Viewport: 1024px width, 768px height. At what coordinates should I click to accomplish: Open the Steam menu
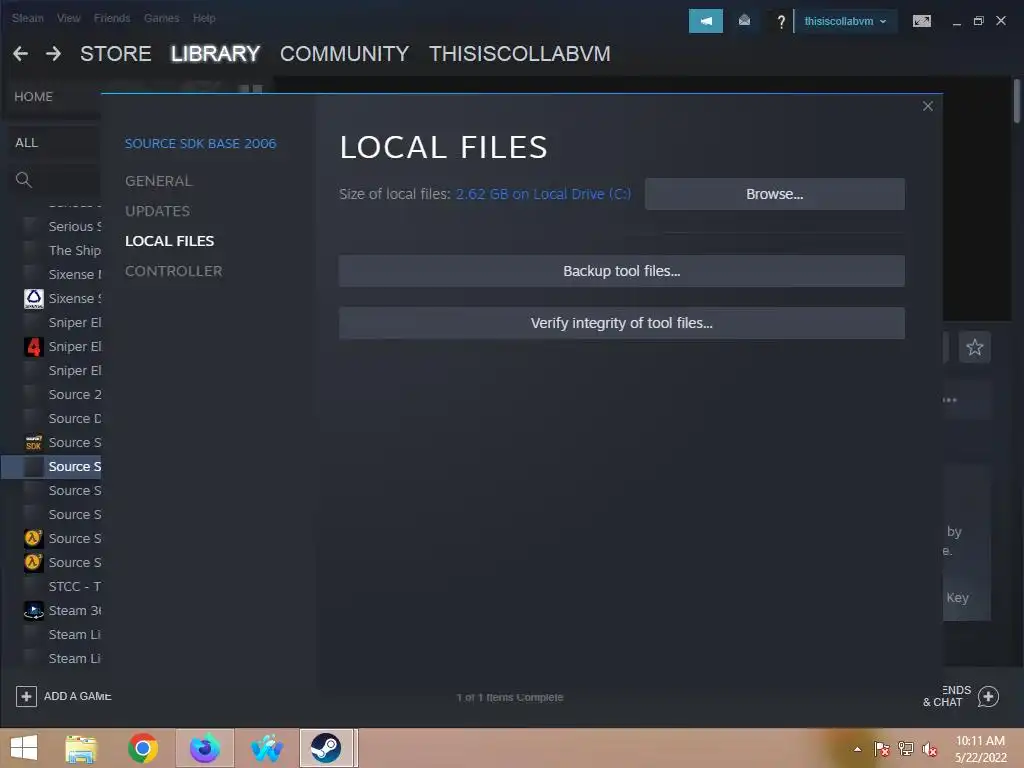[x=27, y=18]
